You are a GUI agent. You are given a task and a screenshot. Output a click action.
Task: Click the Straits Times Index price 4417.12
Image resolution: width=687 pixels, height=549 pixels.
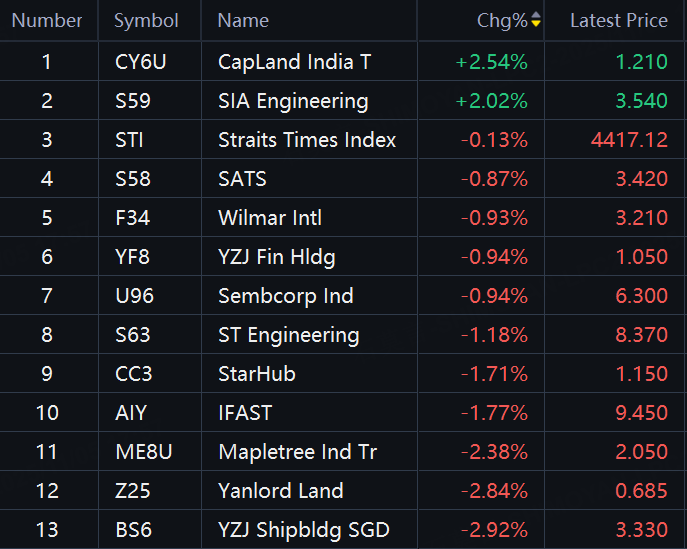[629, 140]
